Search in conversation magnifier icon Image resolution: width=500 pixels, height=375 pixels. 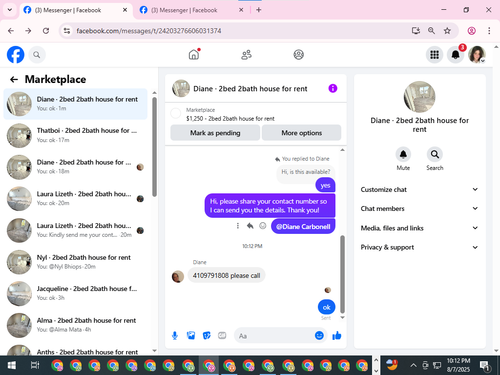point(435,154)
